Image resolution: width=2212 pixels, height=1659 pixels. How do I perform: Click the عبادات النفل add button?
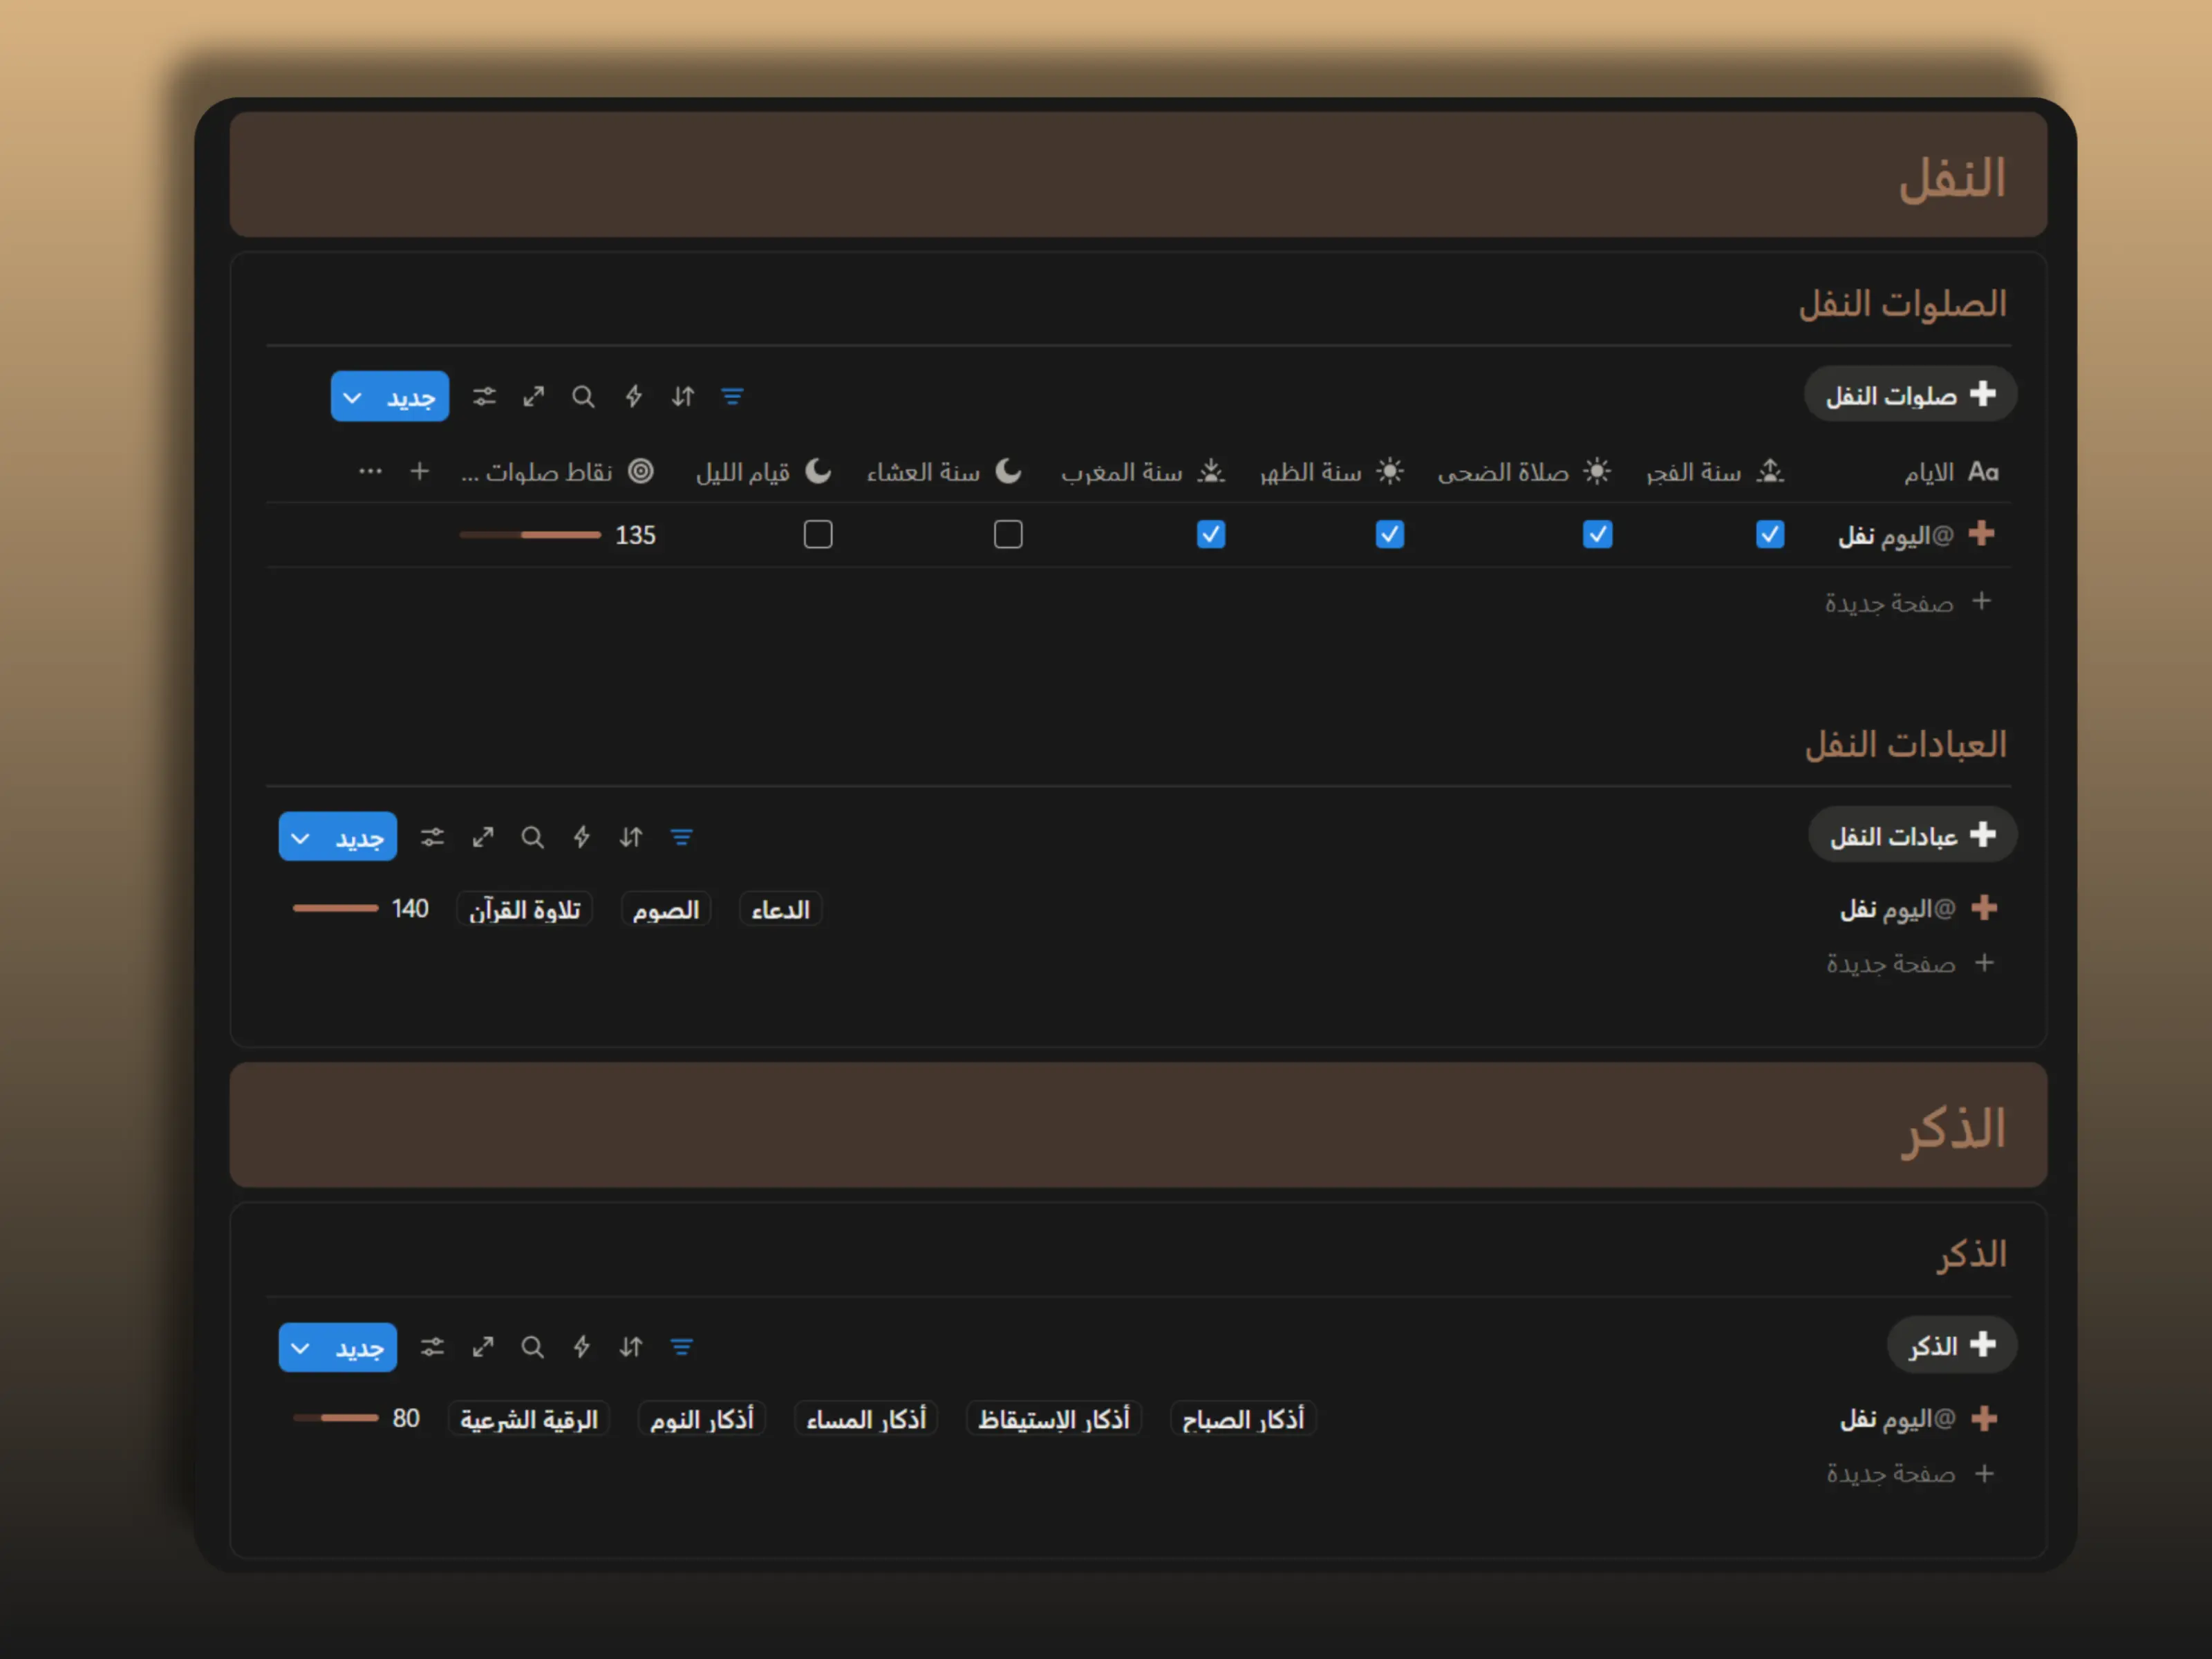[1912, 834]
